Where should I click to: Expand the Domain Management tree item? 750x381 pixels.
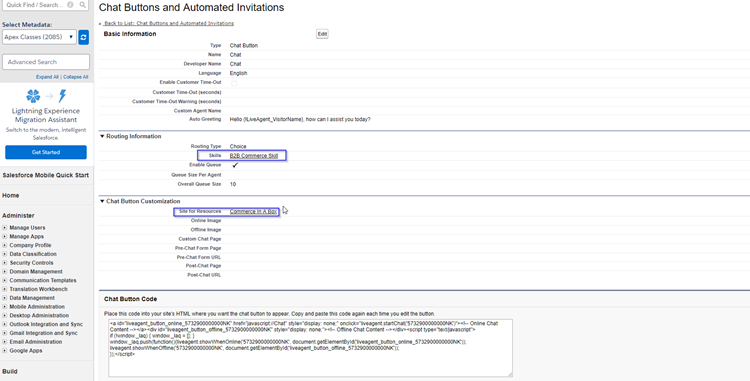click(5, 272)
